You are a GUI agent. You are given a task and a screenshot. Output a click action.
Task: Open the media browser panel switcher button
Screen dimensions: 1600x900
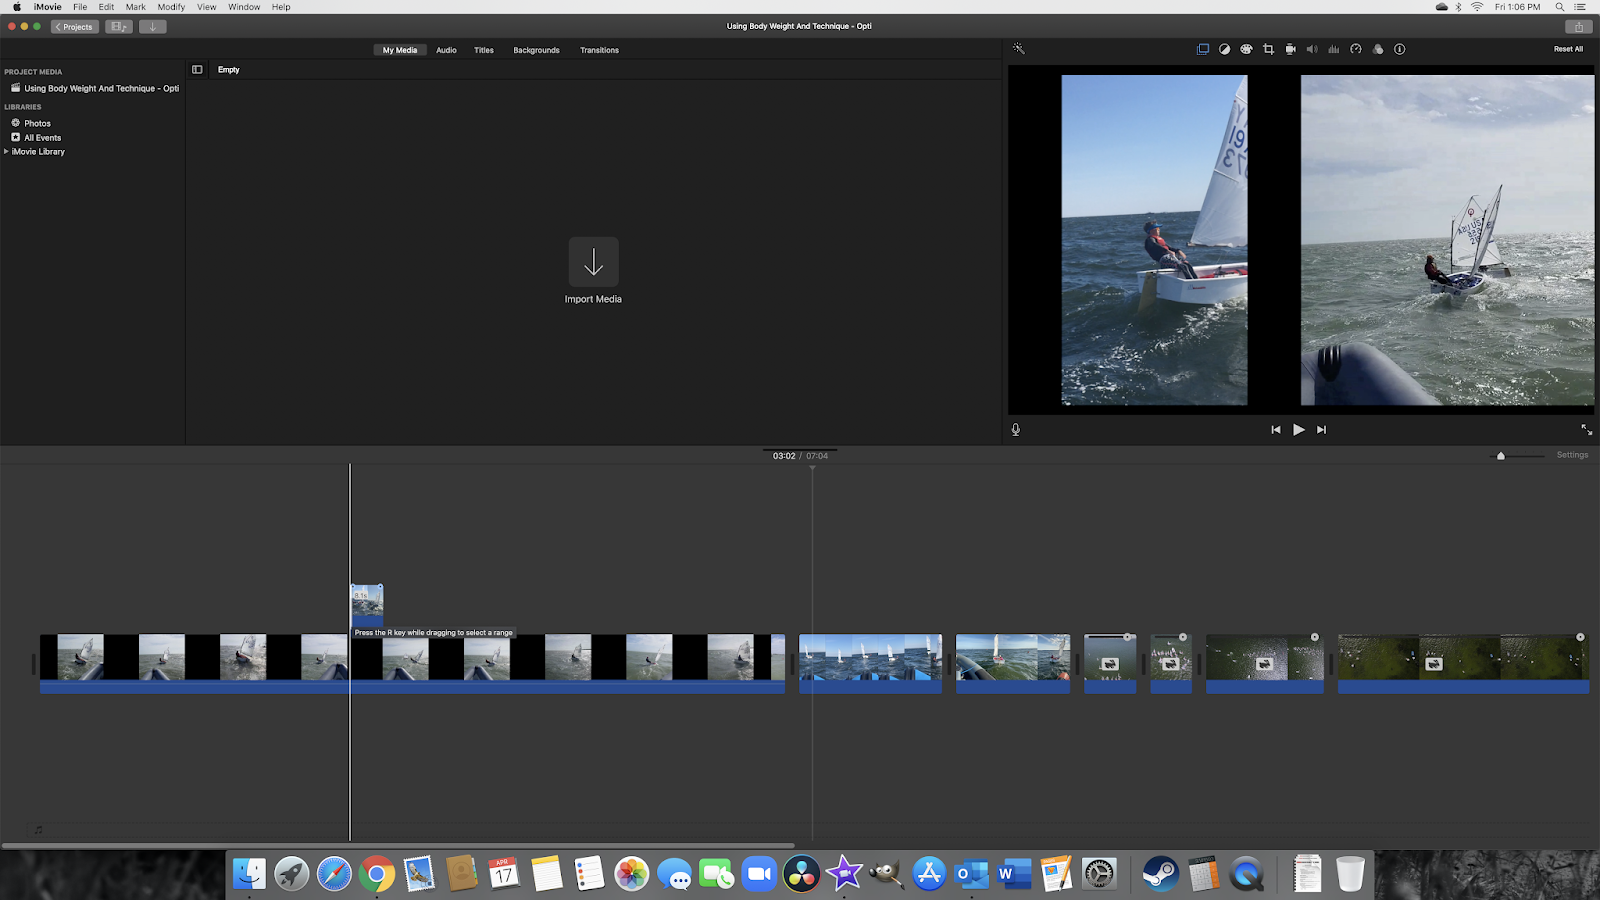point(119,26)
